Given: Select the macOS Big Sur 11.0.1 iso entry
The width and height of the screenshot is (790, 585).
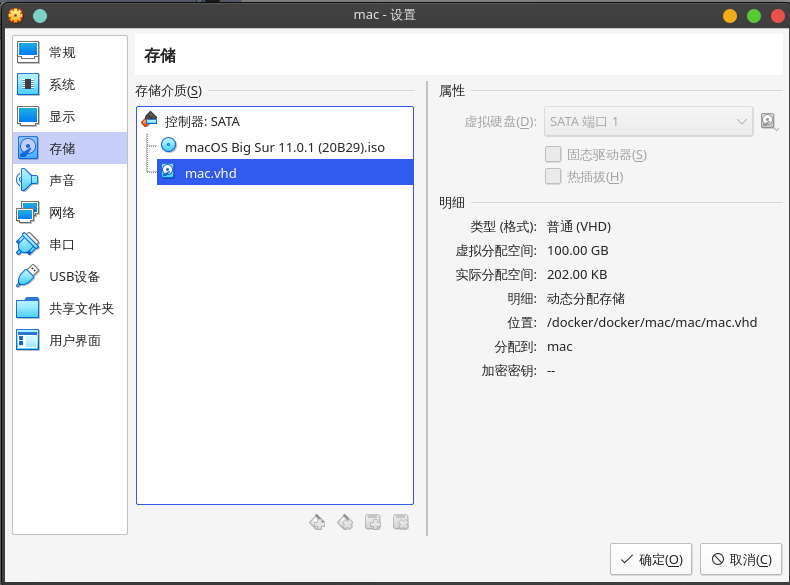Looking at the screenshot, I should tap(285, 147).
